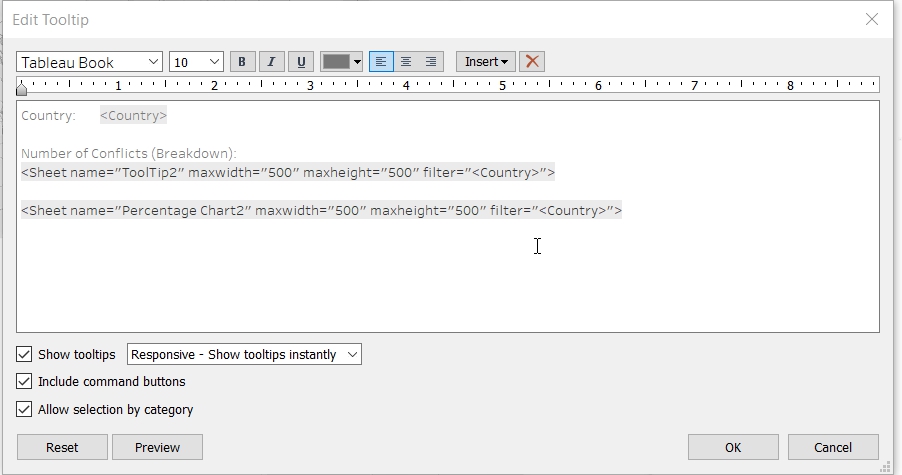This screenshot has height=475, width=902.
Task: Click the Preview button
Action: 157,447
